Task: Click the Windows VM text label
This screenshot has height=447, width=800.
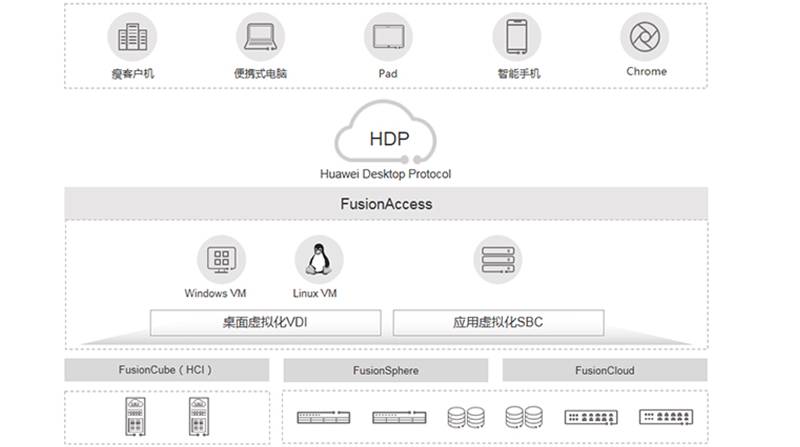Action: (x=215, y=293)
